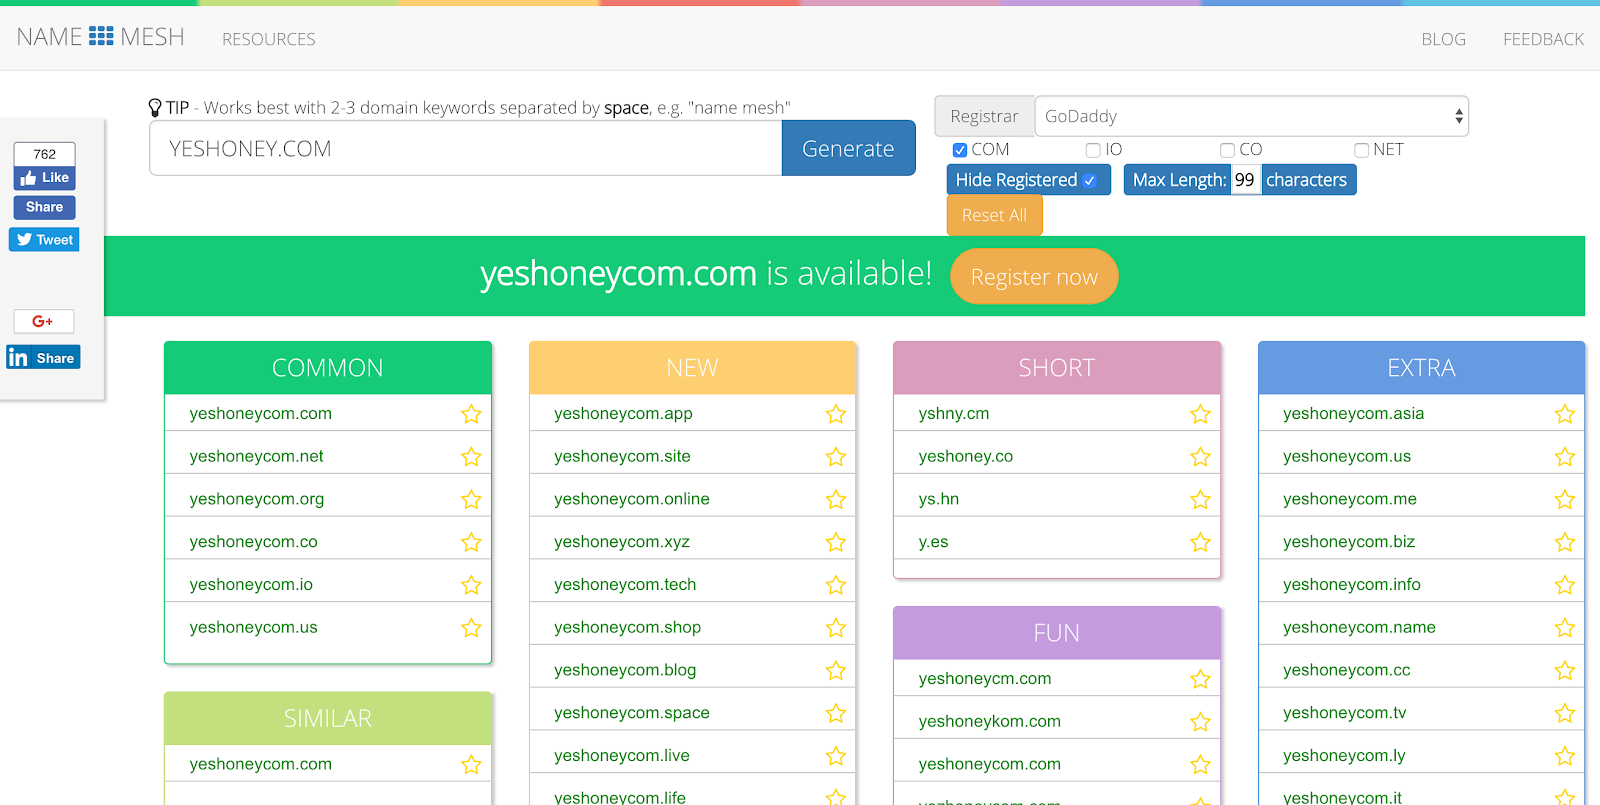Click the SIMILAR category header

328,718
